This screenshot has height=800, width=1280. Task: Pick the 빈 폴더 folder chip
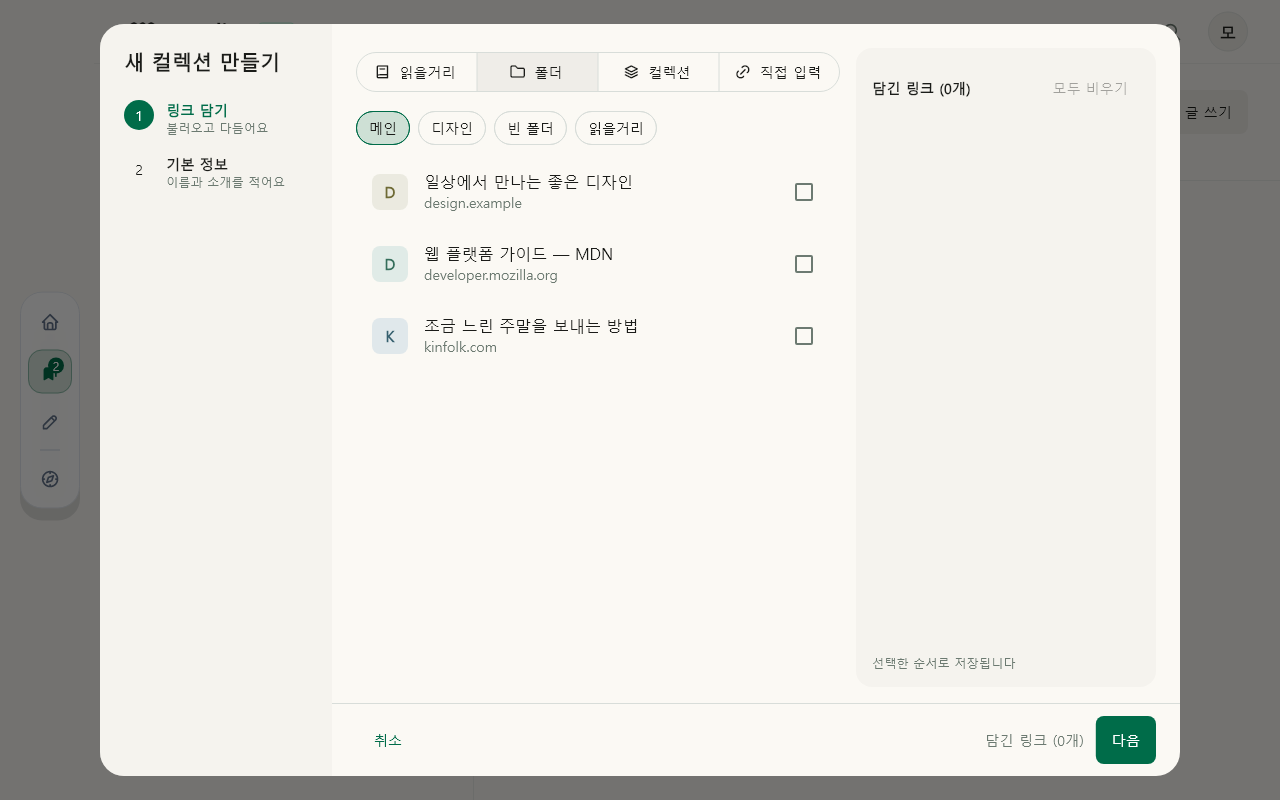click(530, 128)
